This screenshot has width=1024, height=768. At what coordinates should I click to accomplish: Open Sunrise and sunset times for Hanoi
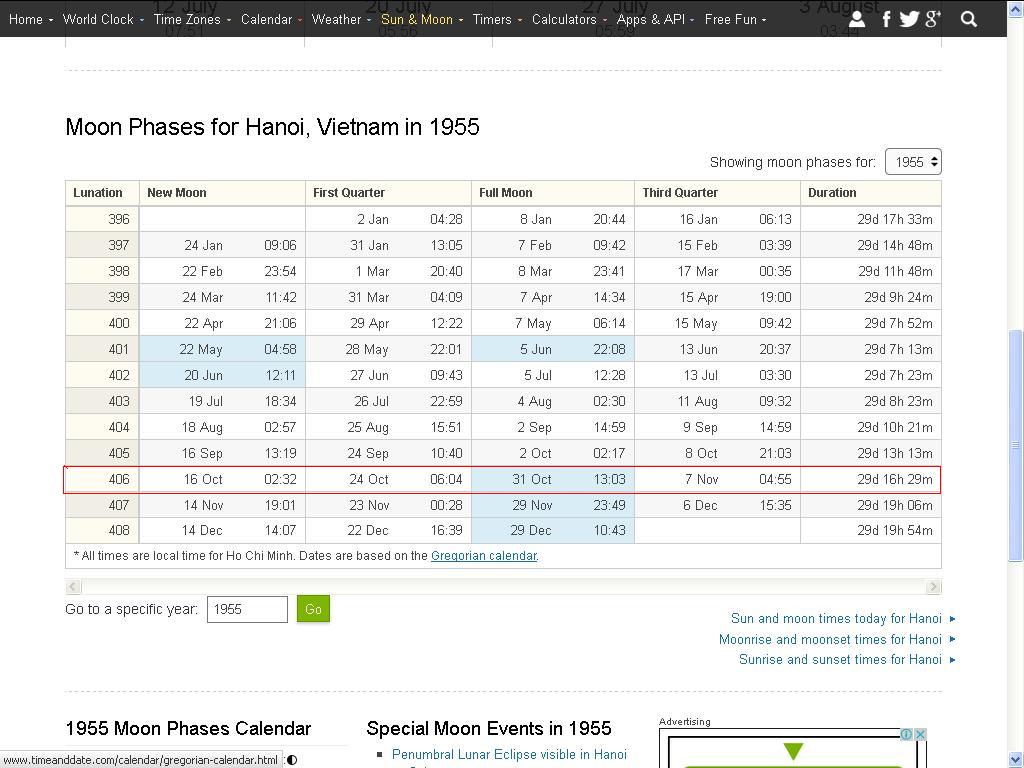(840, 659)
